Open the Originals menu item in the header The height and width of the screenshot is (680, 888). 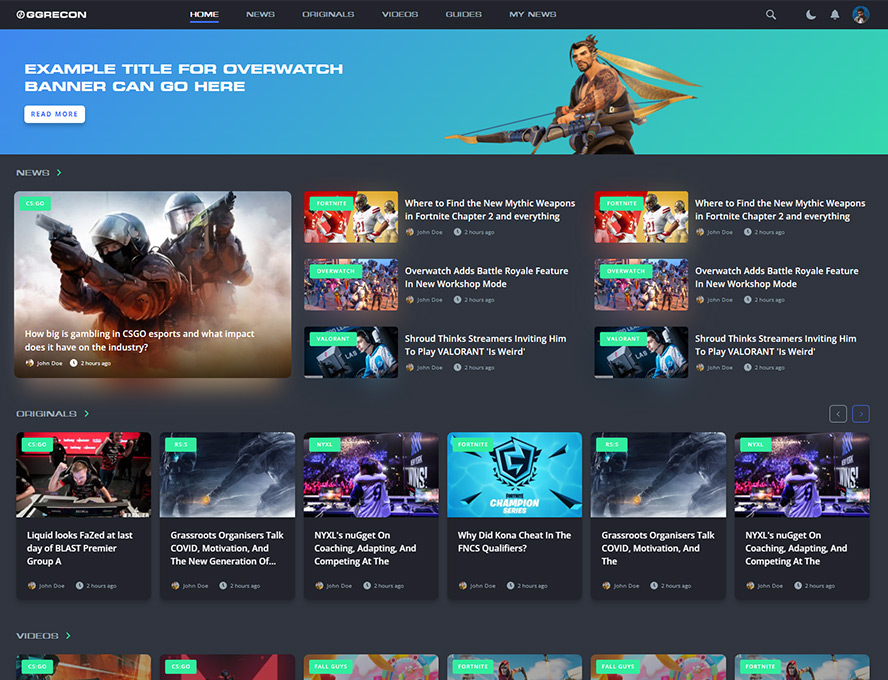point(328,14)
